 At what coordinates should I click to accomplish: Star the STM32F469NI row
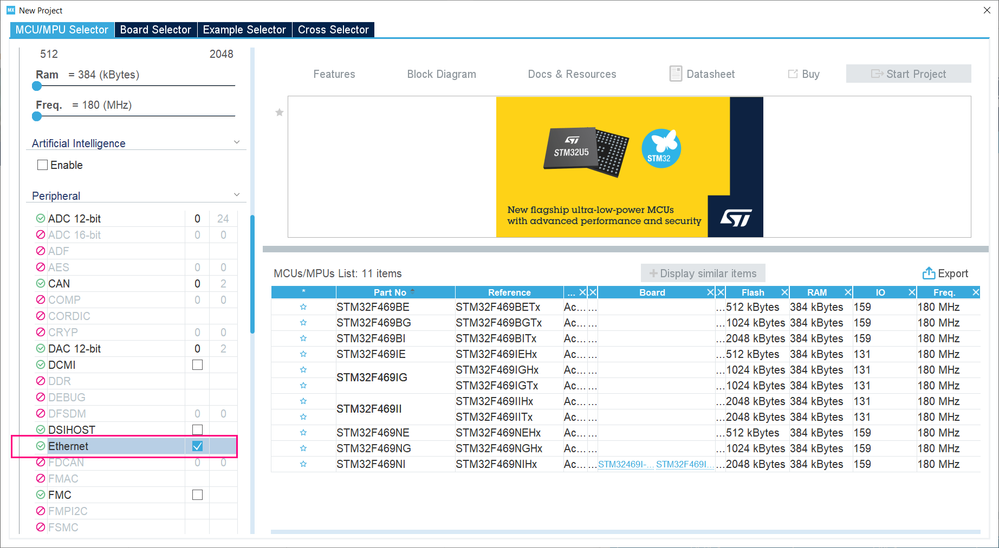pyautogui.click(x=303, y=464)
